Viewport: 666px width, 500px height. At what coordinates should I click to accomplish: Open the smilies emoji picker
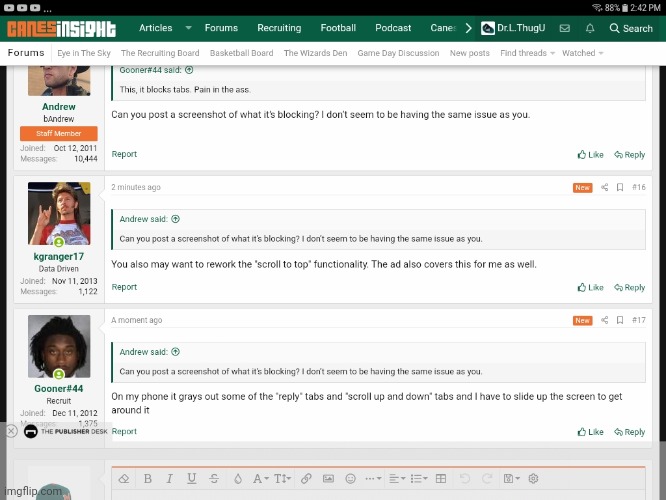pos(349,479)
